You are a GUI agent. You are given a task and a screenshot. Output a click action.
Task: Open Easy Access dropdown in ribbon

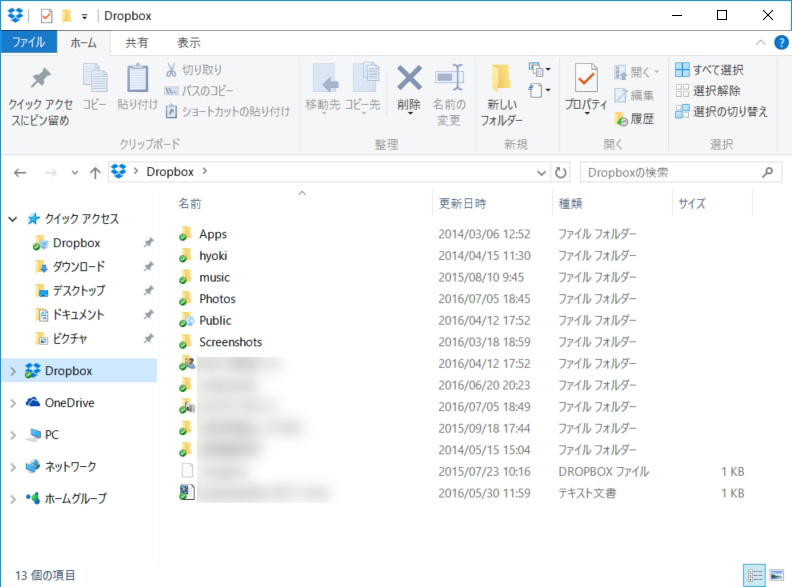(539, 90)
